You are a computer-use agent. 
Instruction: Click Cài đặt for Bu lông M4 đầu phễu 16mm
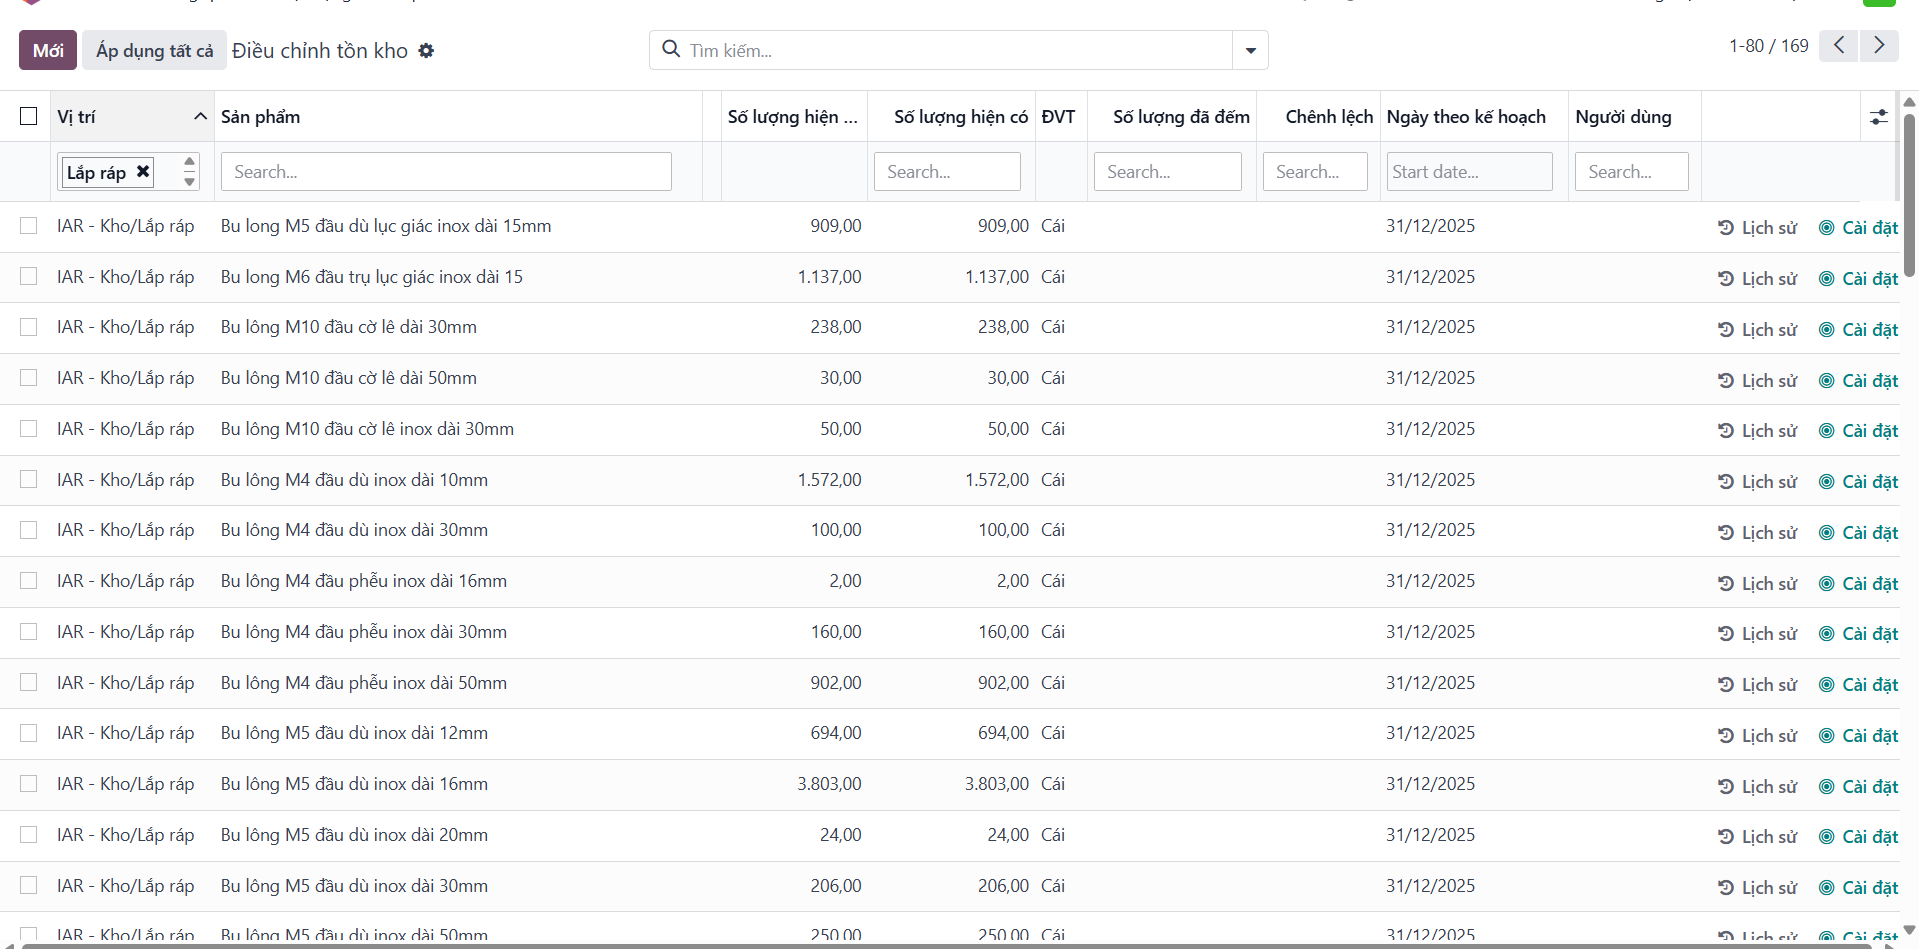(1858, 584)
